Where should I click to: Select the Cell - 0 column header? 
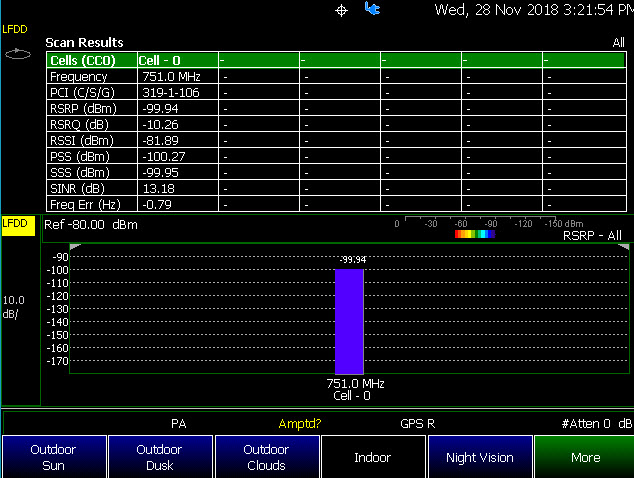coord(178,60)
